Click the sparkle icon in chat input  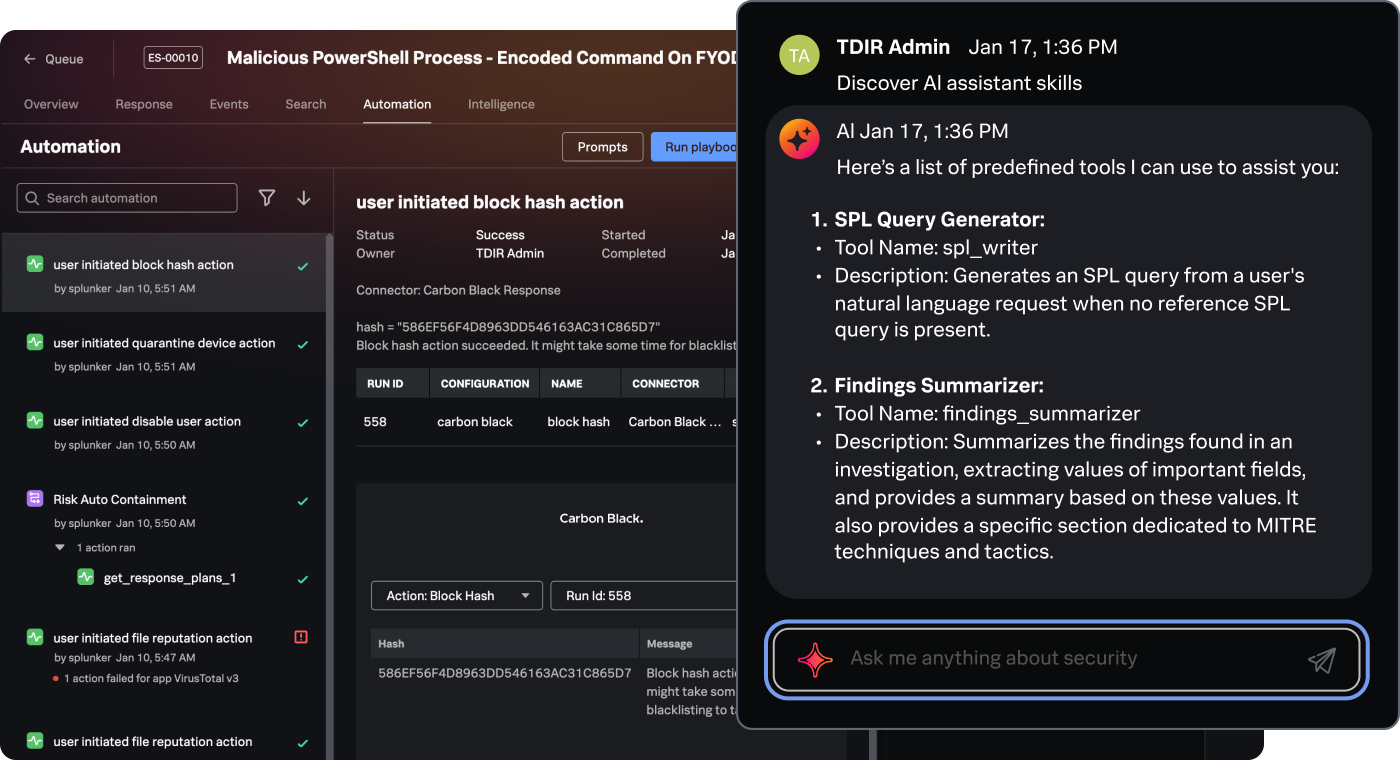click(815, 659)
